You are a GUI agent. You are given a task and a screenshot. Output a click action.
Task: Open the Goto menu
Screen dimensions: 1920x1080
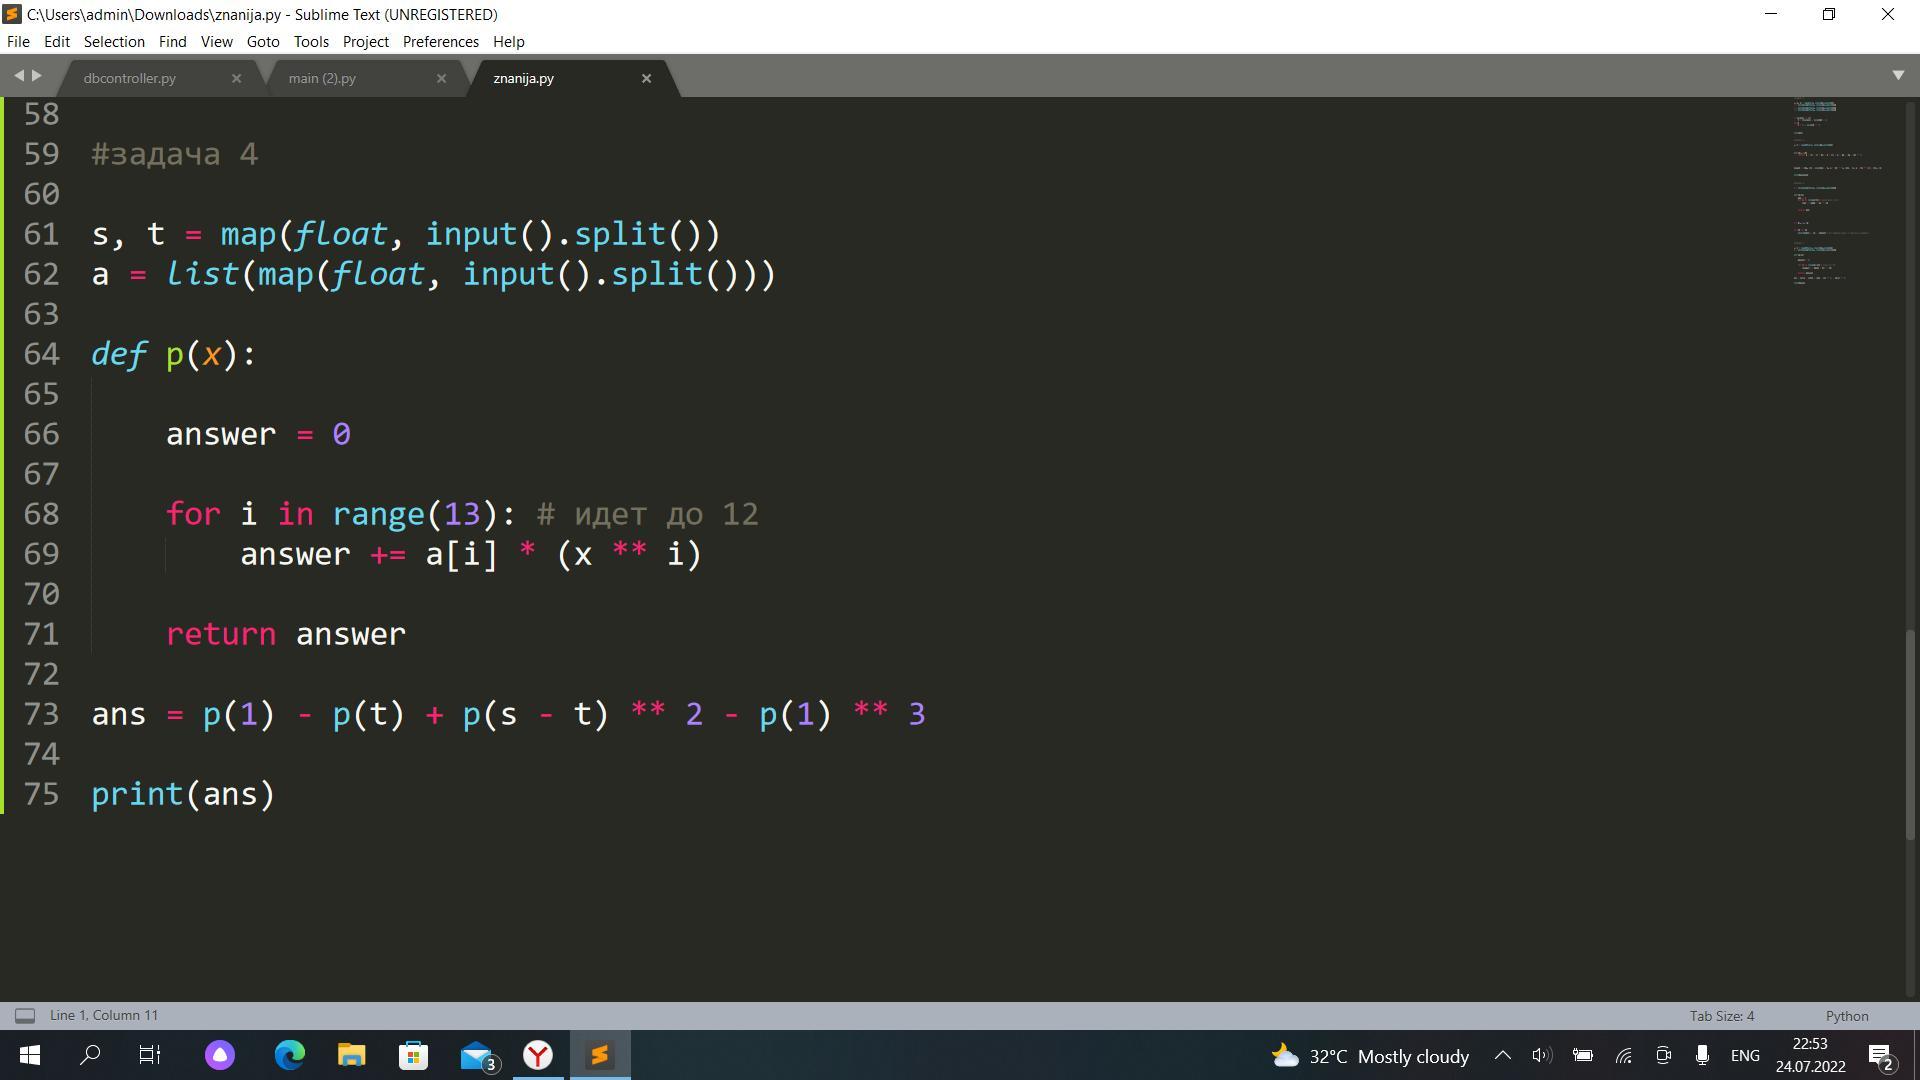(x=262, y=42)
